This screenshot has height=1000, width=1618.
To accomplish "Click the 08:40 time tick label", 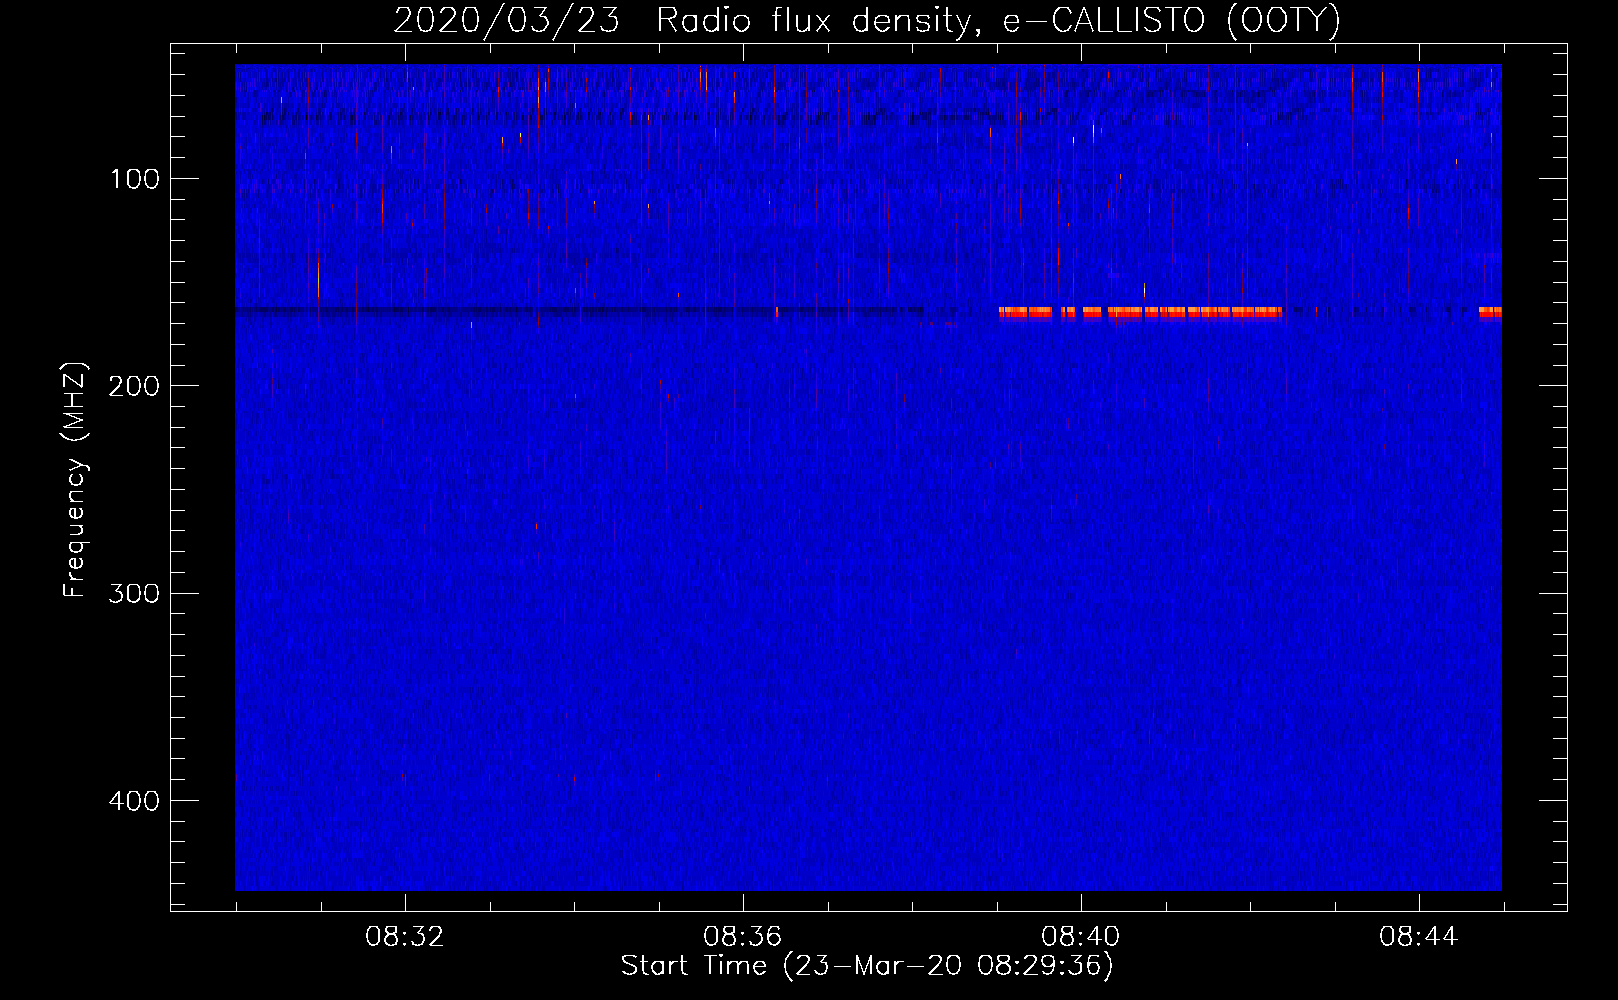I will (x=1080, y=937).
